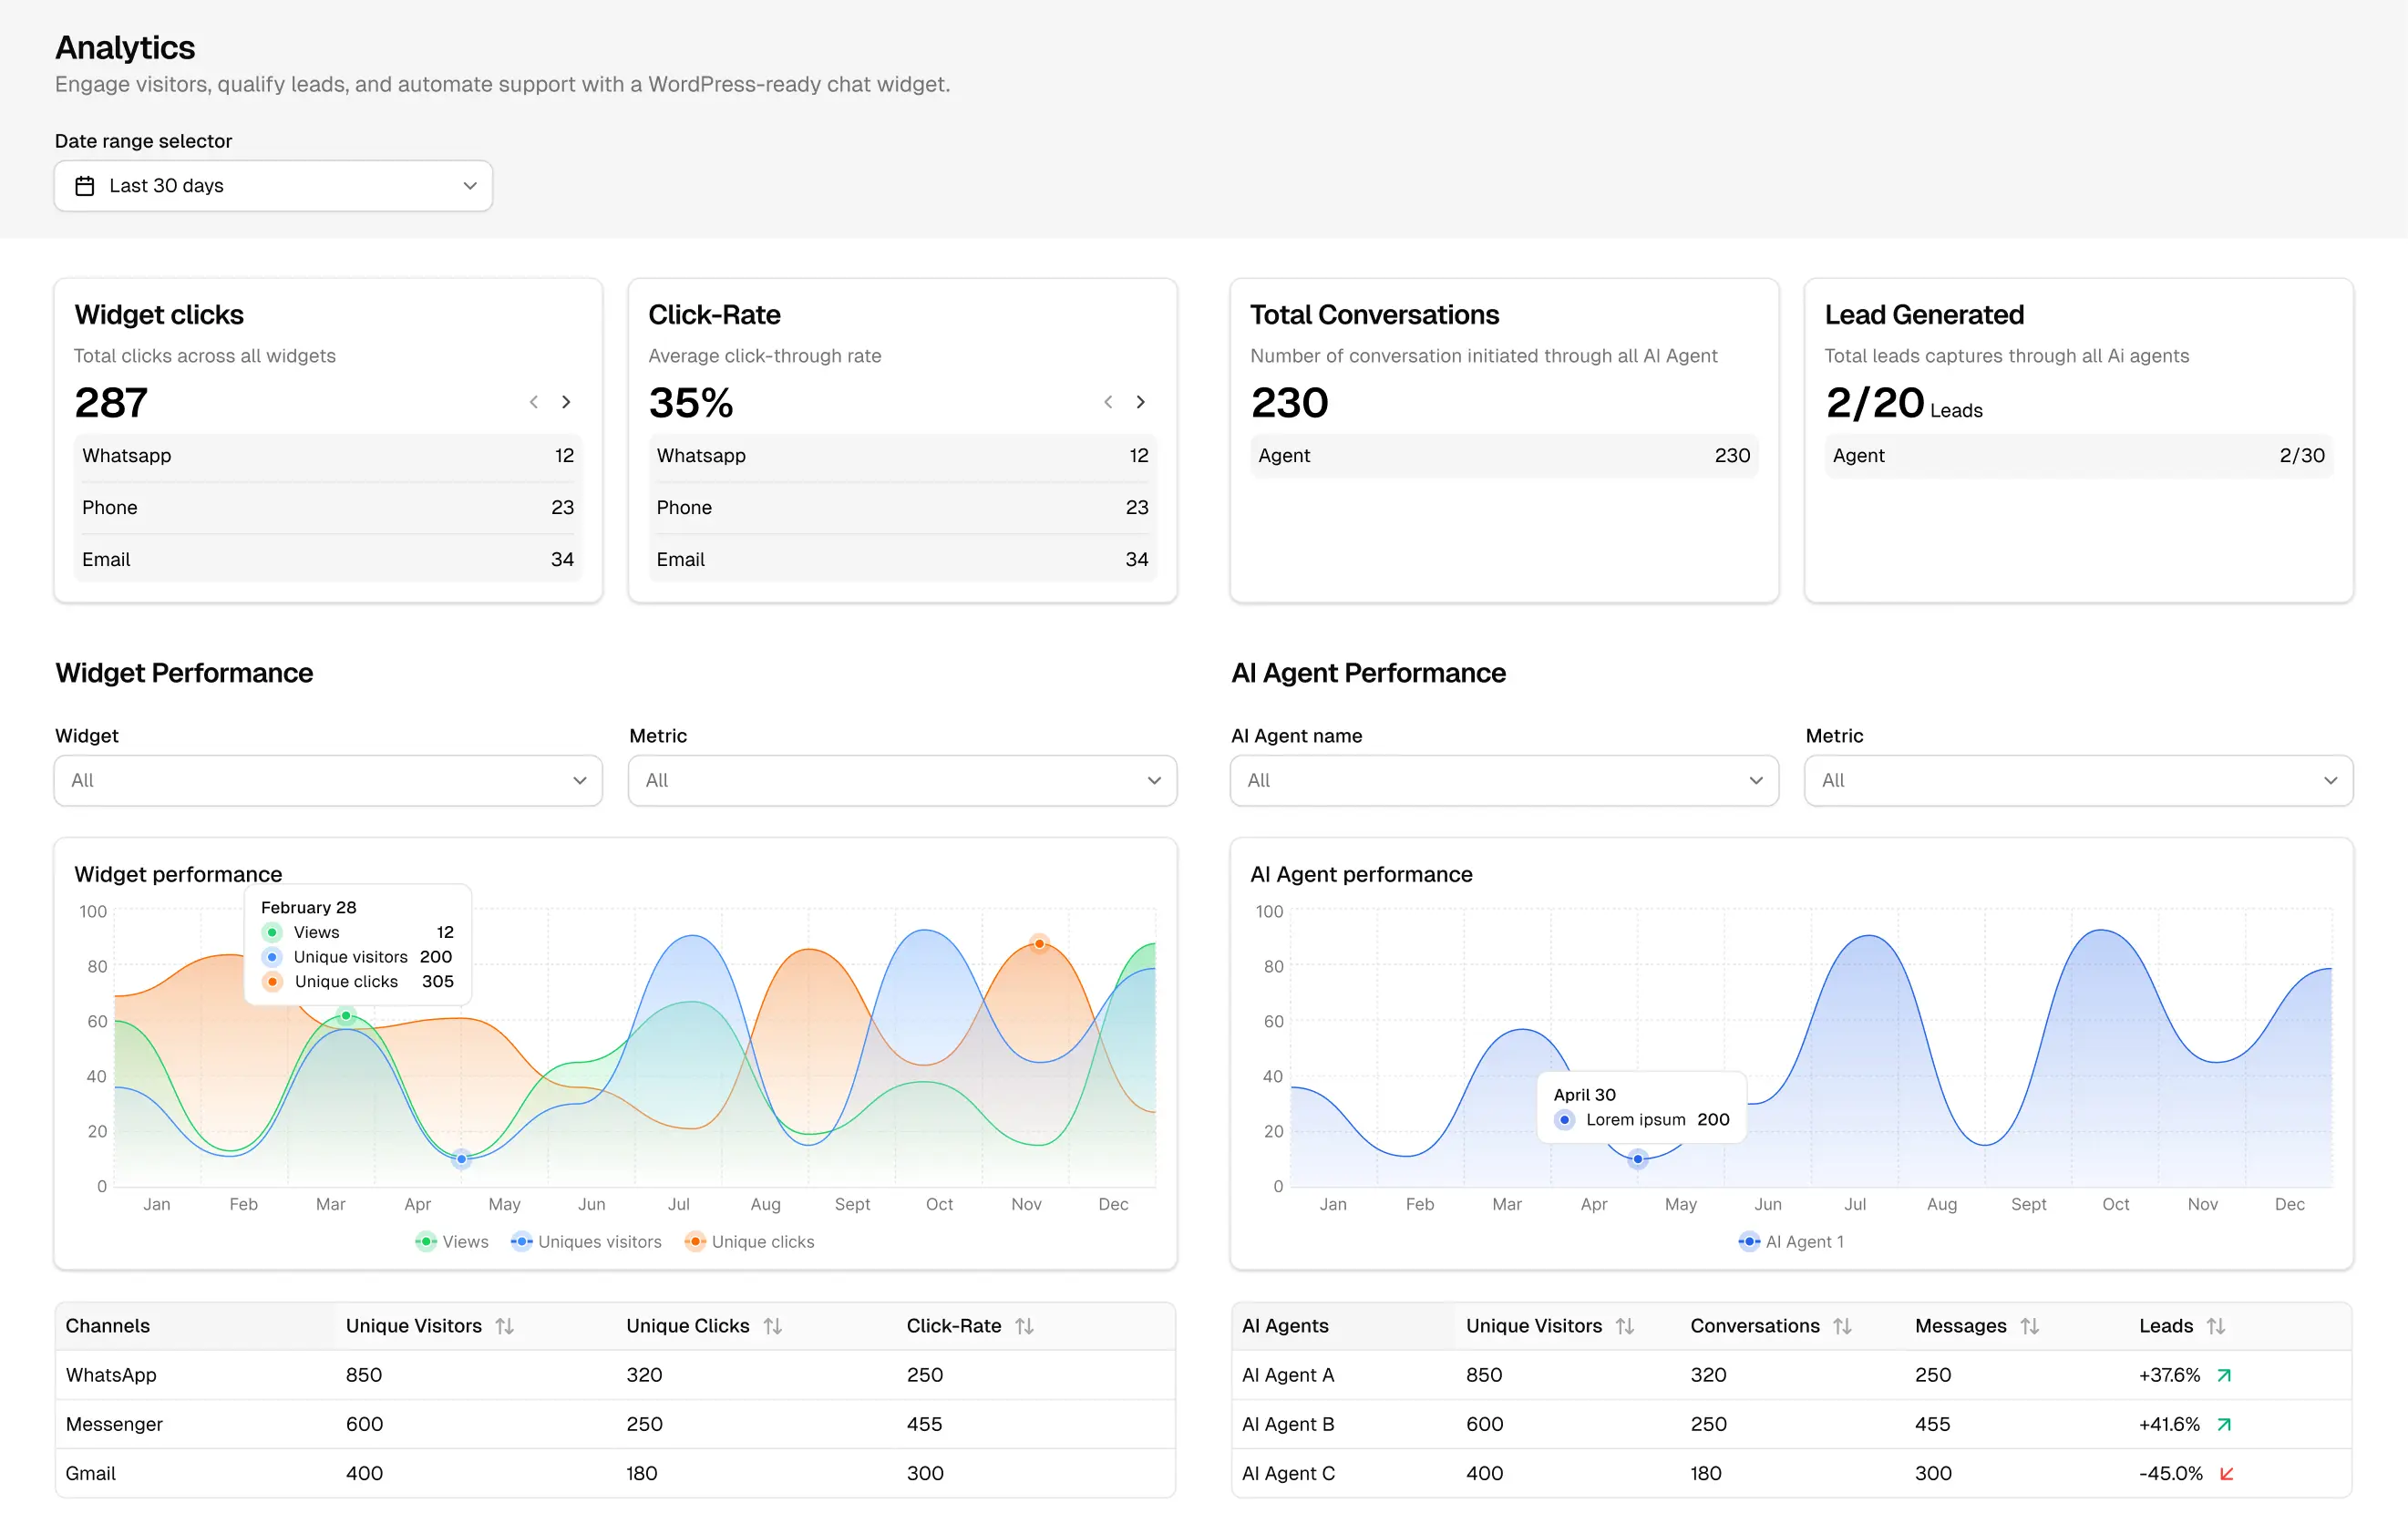This screenshot has width=2408, height=1534.
Task: Open AI Agent Performance Metric dropdown
Action: tap(2078, 781)
